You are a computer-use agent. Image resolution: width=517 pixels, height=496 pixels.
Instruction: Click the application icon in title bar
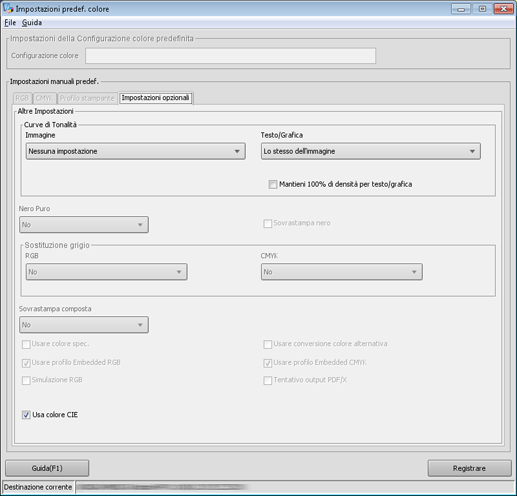tap(8, 9)
